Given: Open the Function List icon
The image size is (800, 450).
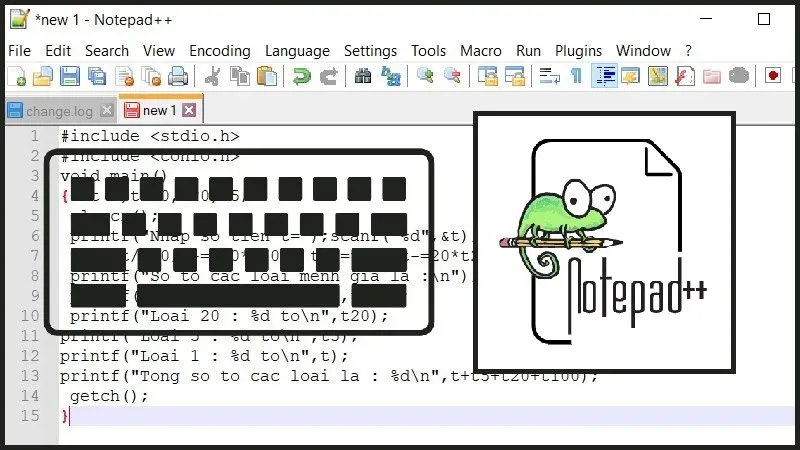Looking at the screenshot, I should click(684, 77).
